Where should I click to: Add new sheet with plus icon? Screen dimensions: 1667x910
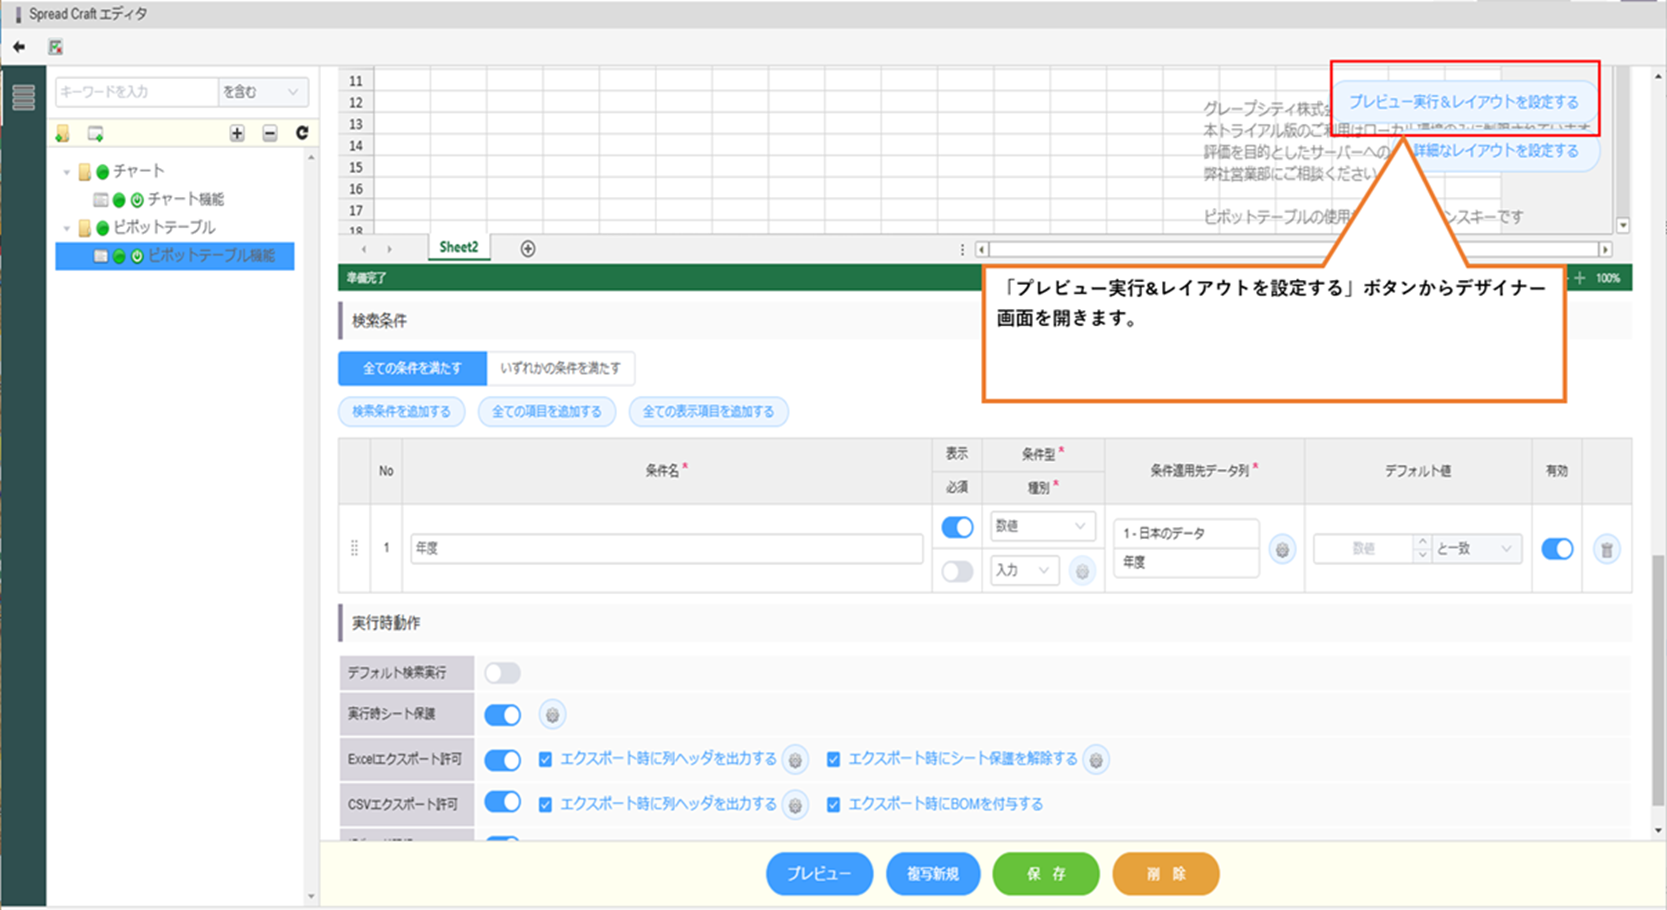(x=528, y=248)
